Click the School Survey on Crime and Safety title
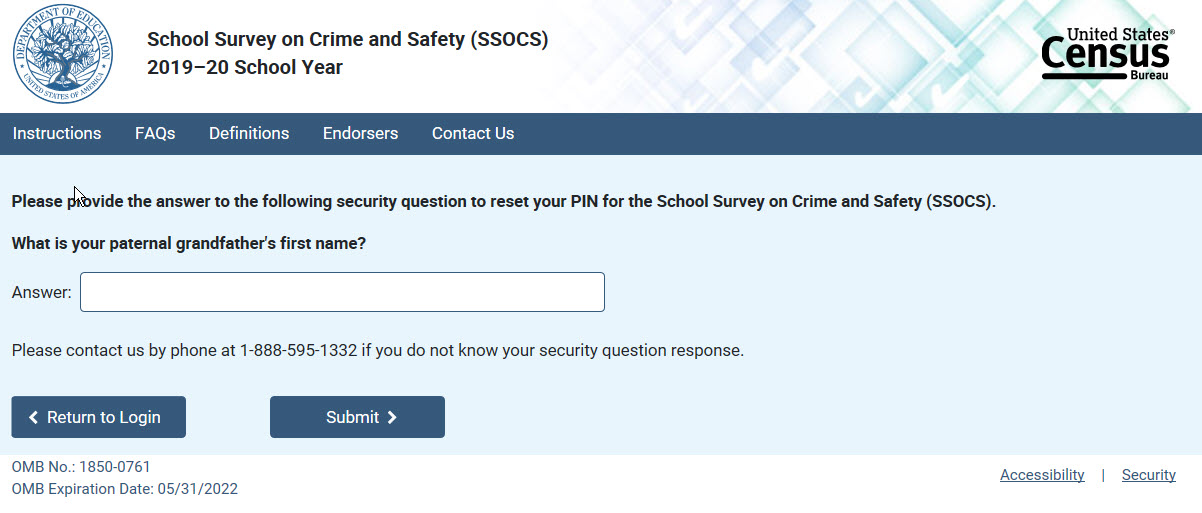The height and width of the screenshot is (513, 1202). 347,40
